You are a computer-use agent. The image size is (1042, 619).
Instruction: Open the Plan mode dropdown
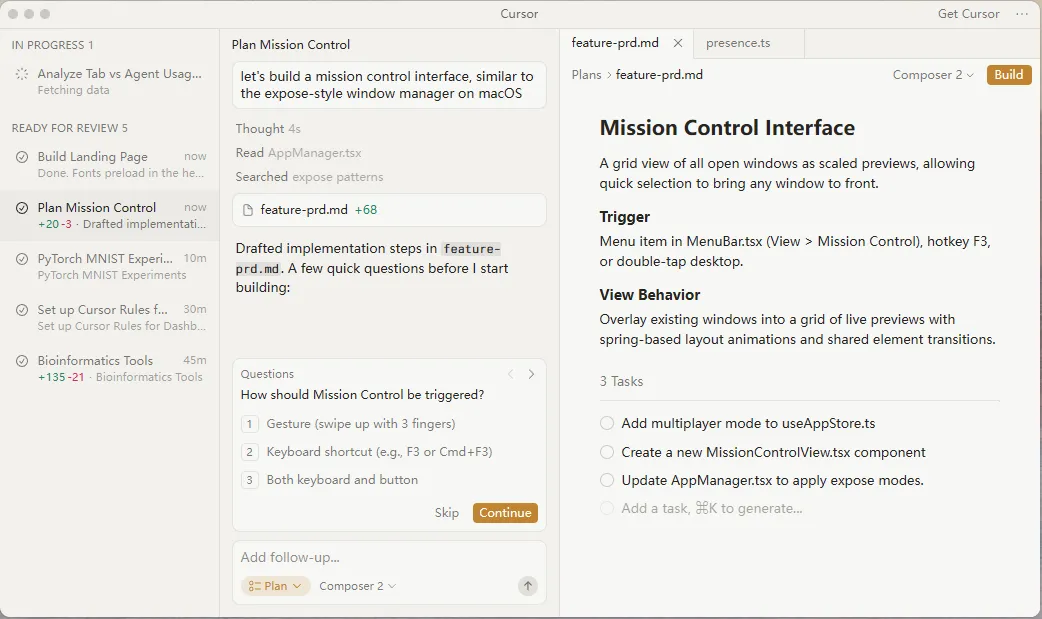[x=275, y=586]
